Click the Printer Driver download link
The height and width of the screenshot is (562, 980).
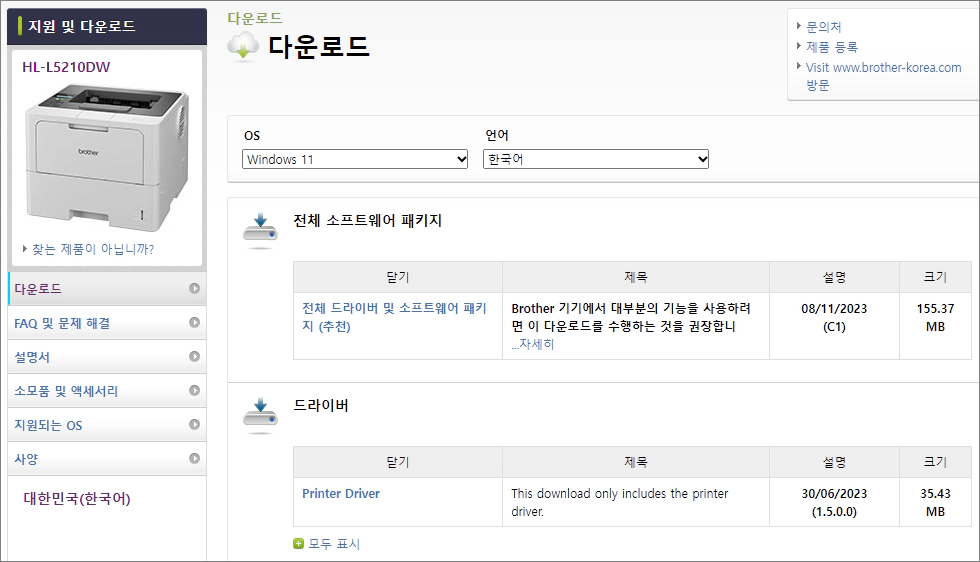(x=341, y=493)
